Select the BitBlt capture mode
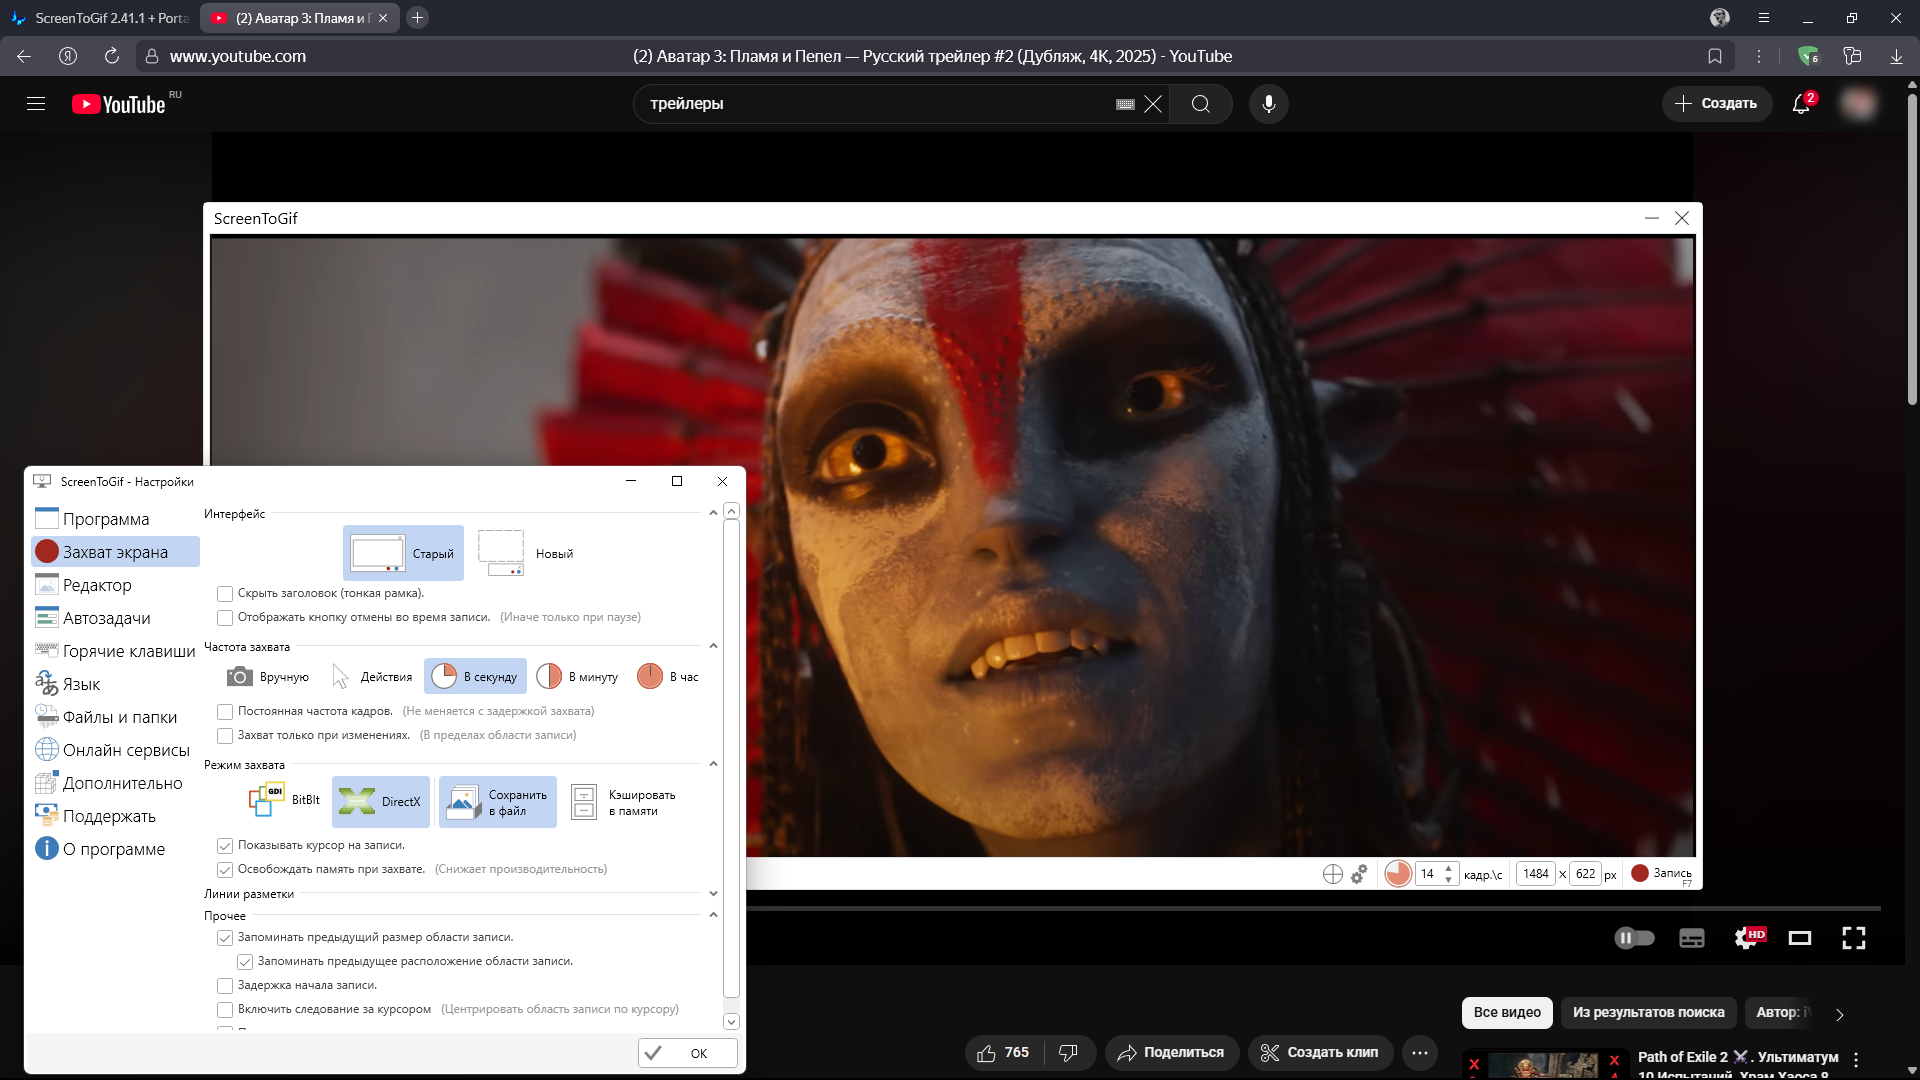The height and width of the screenshot is (1080, 1920). click(285, 801)
